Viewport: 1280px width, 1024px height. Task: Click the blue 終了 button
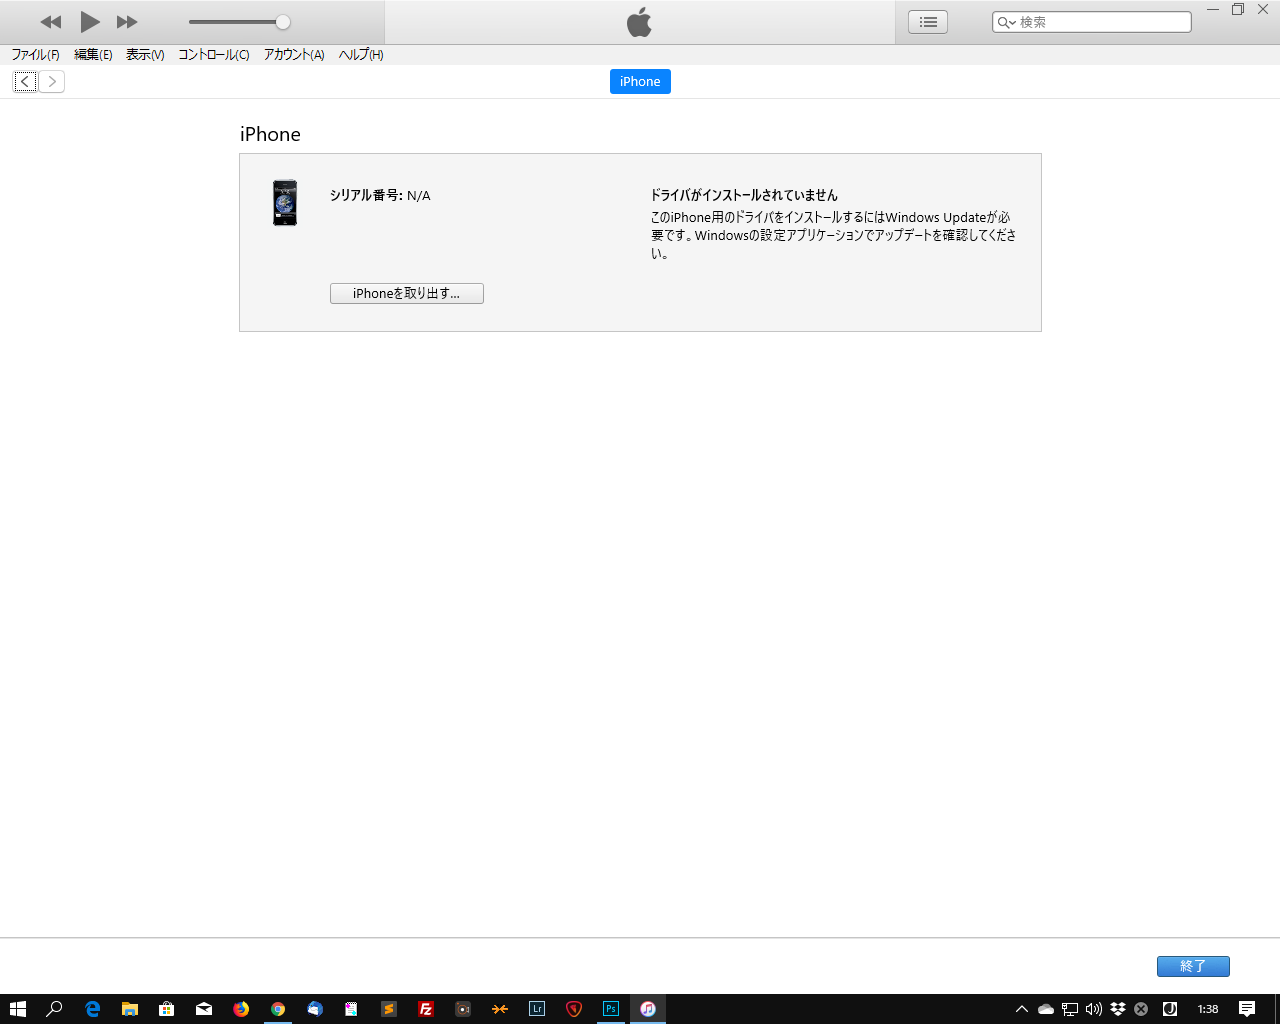click(x=1193, y=966)
